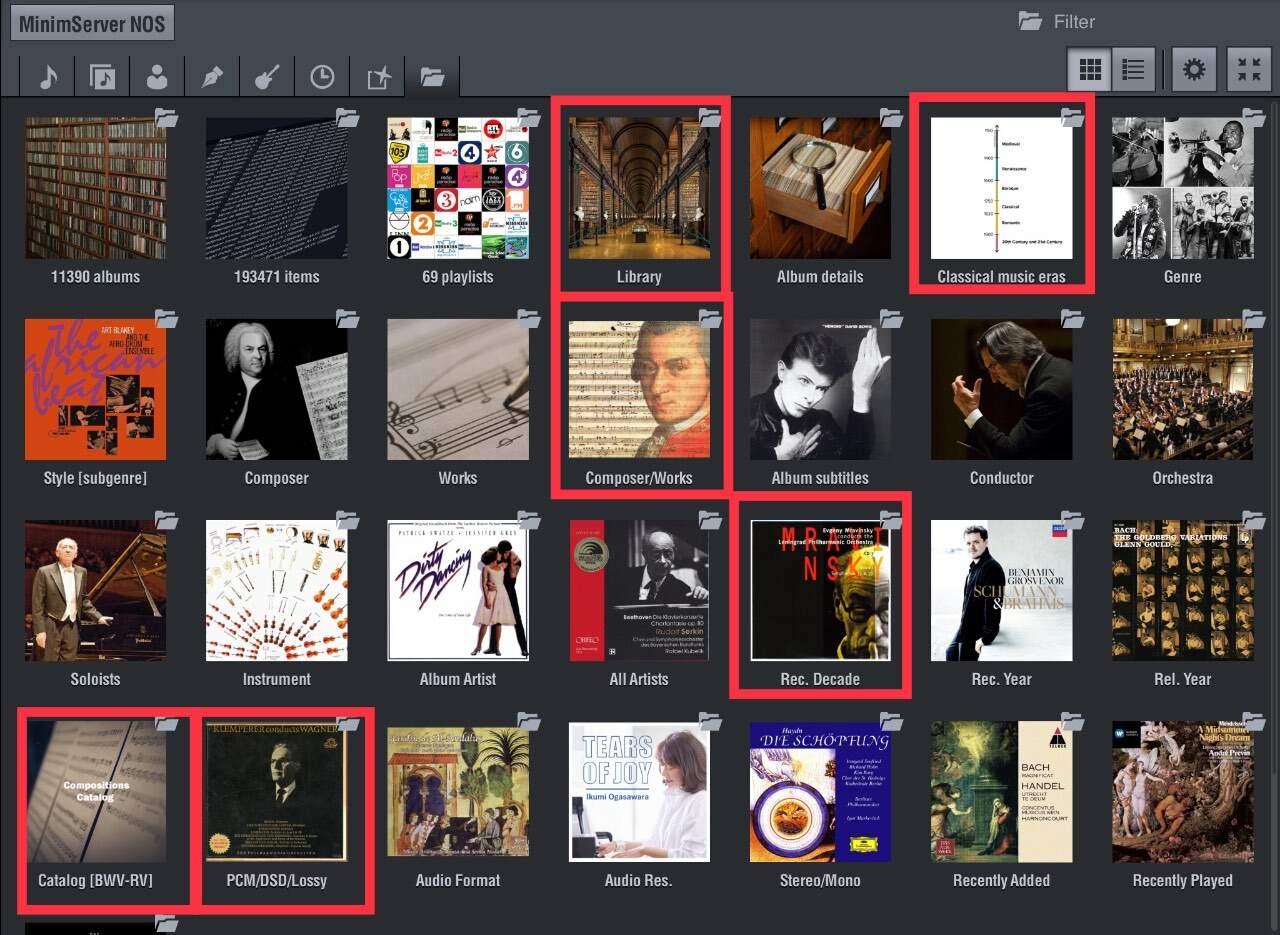This screenshot has width=1280, height=935.
Task: Open the person artist tab icon
Action: pyautogui.click(x=157, y=76)
